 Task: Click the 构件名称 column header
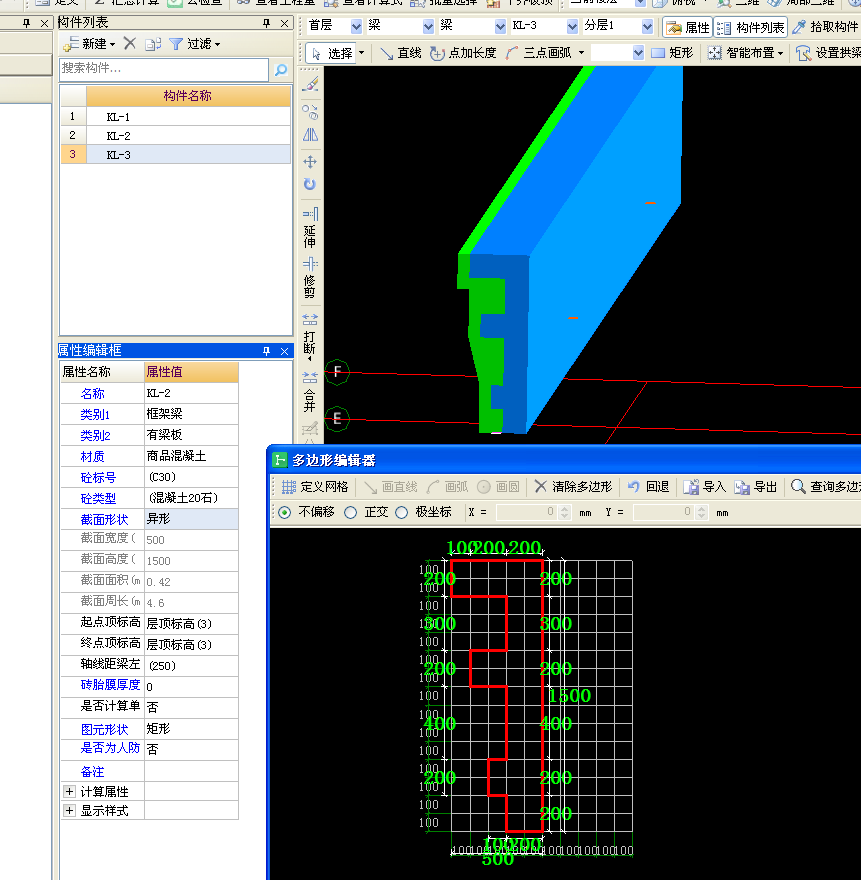coord(188,96)
